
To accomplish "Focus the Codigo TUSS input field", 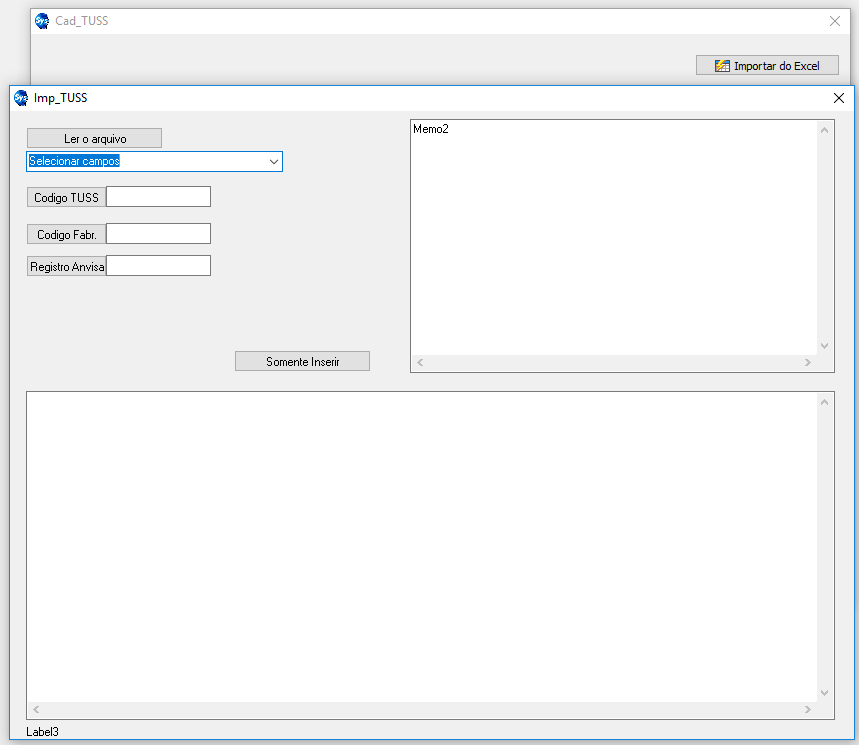I will (x=158, y=197).
